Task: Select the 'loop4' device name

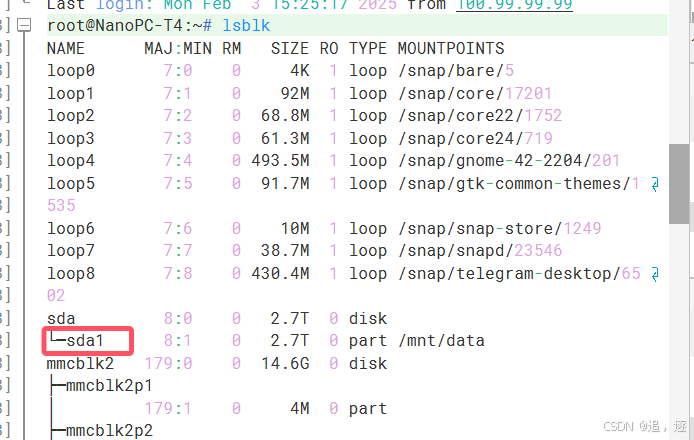Action: (x=71, y=161)
